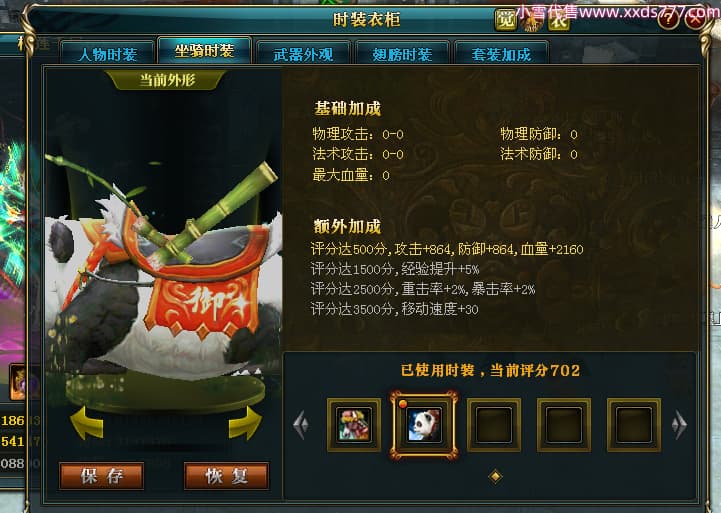This screenshot has height=513, width=721.
Task: Click the round emblem icon between 觉 and 衣
Action: (x=532, y=21)
